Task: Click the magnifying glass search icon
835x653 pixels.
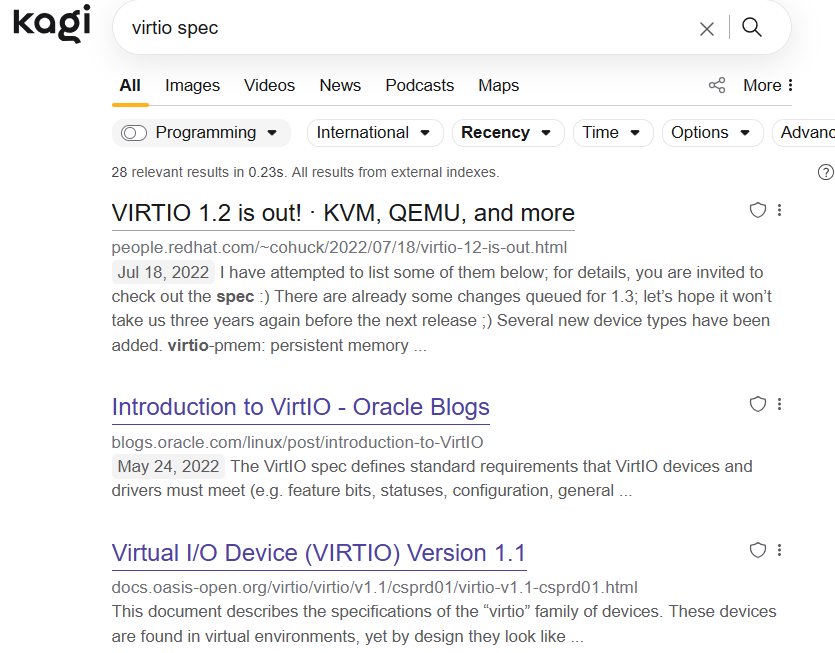Action: pos(752,28)
